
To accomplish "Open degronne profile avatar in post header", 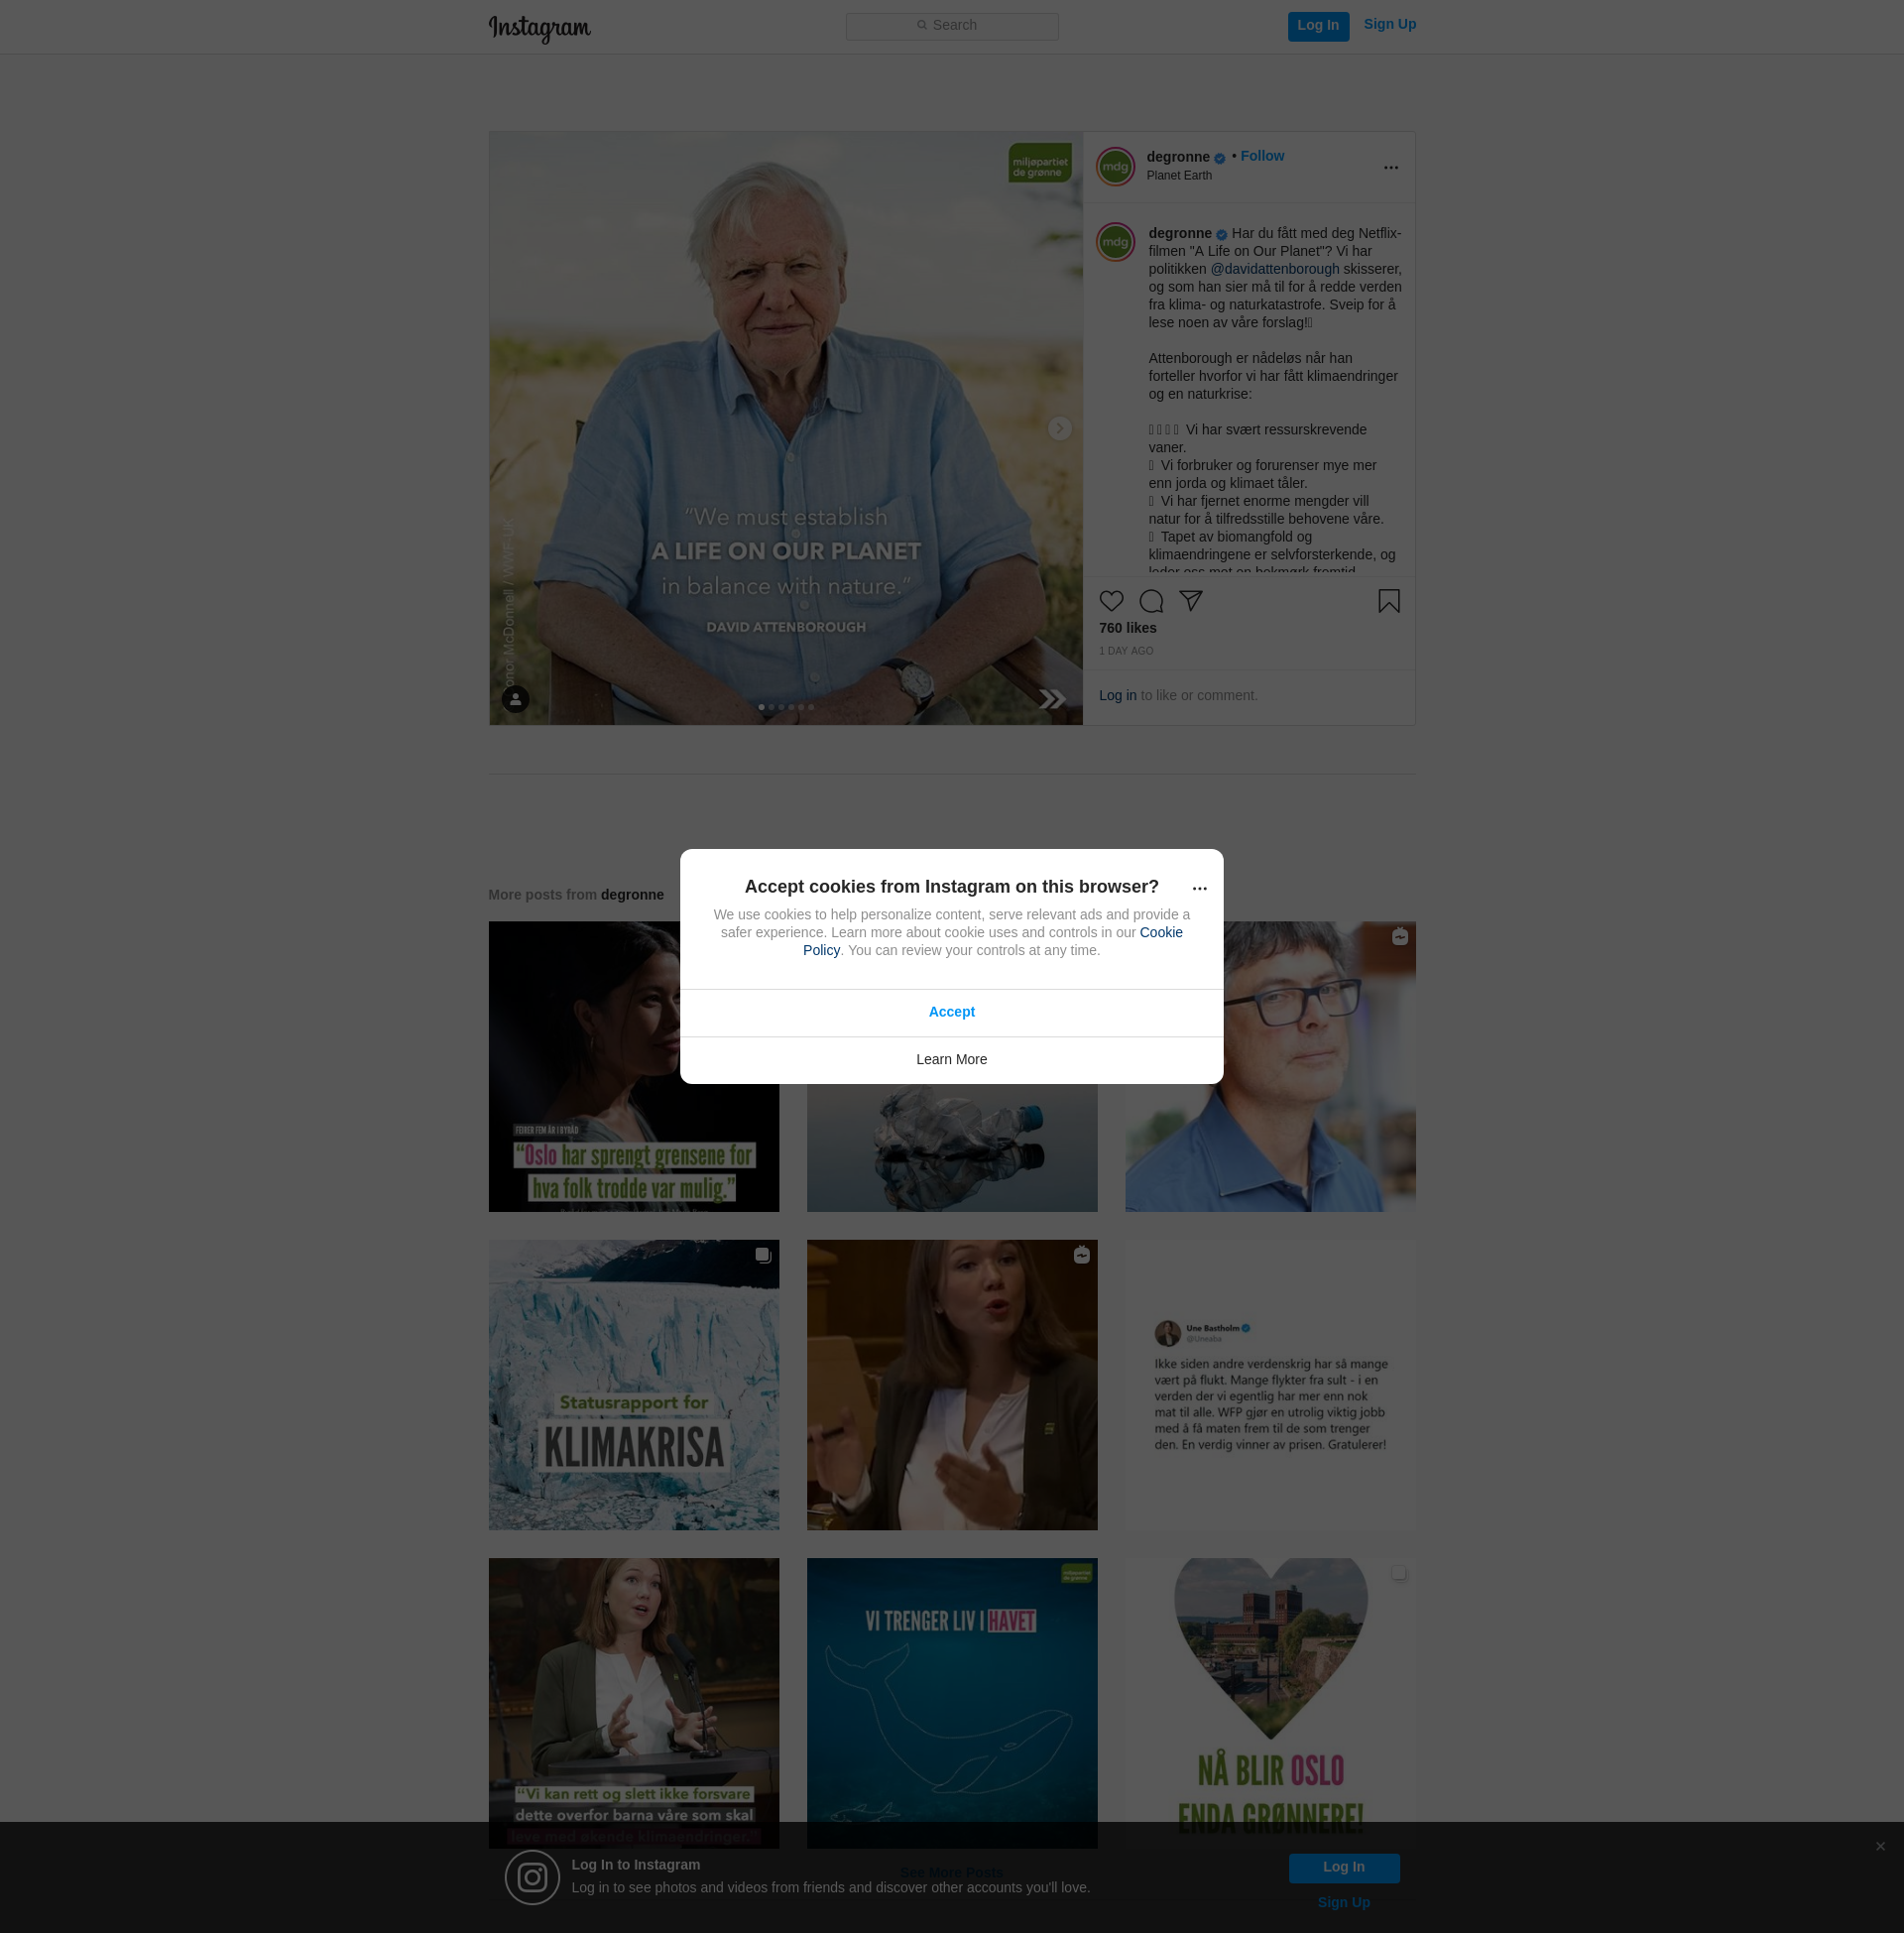I will [1115, 167].
